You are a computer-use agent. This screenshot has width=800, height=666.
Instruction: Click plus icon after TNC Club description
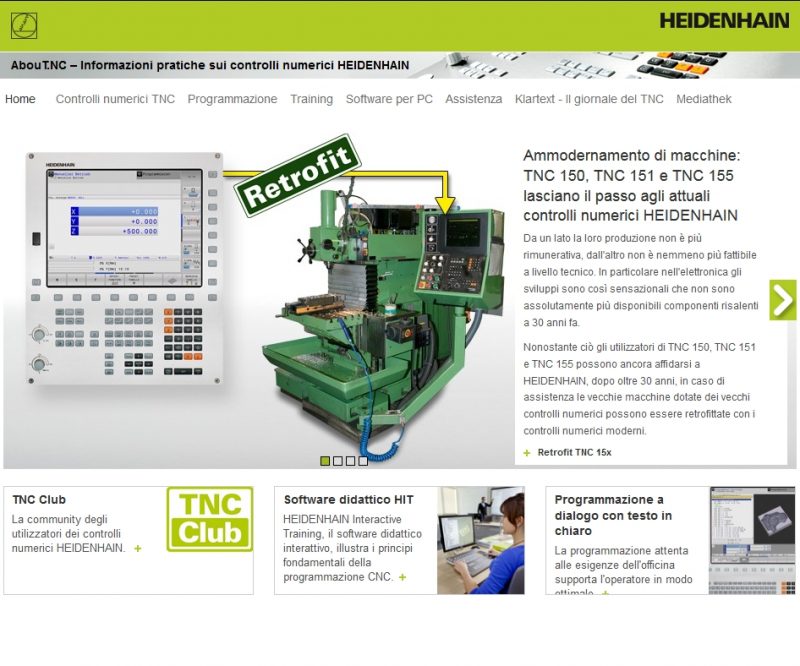tap(138, 549)
